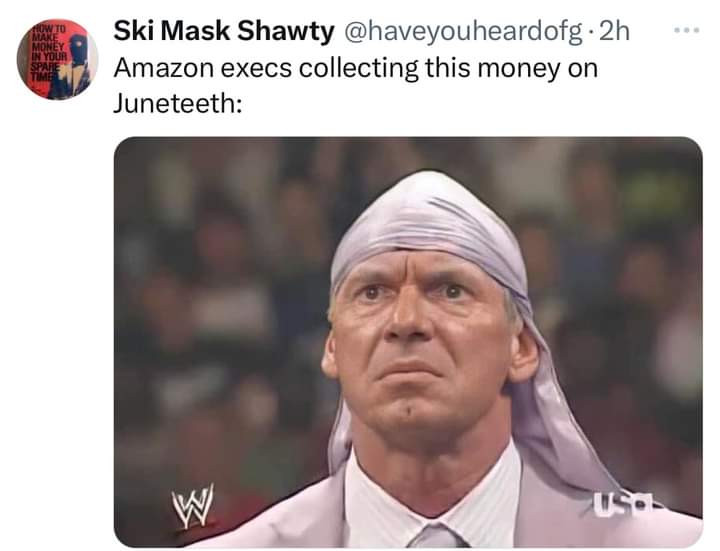The width and height of the screenshot is (720, 551).
Task: Click the tweet text about Amazon execs
Action: [356, 85]
